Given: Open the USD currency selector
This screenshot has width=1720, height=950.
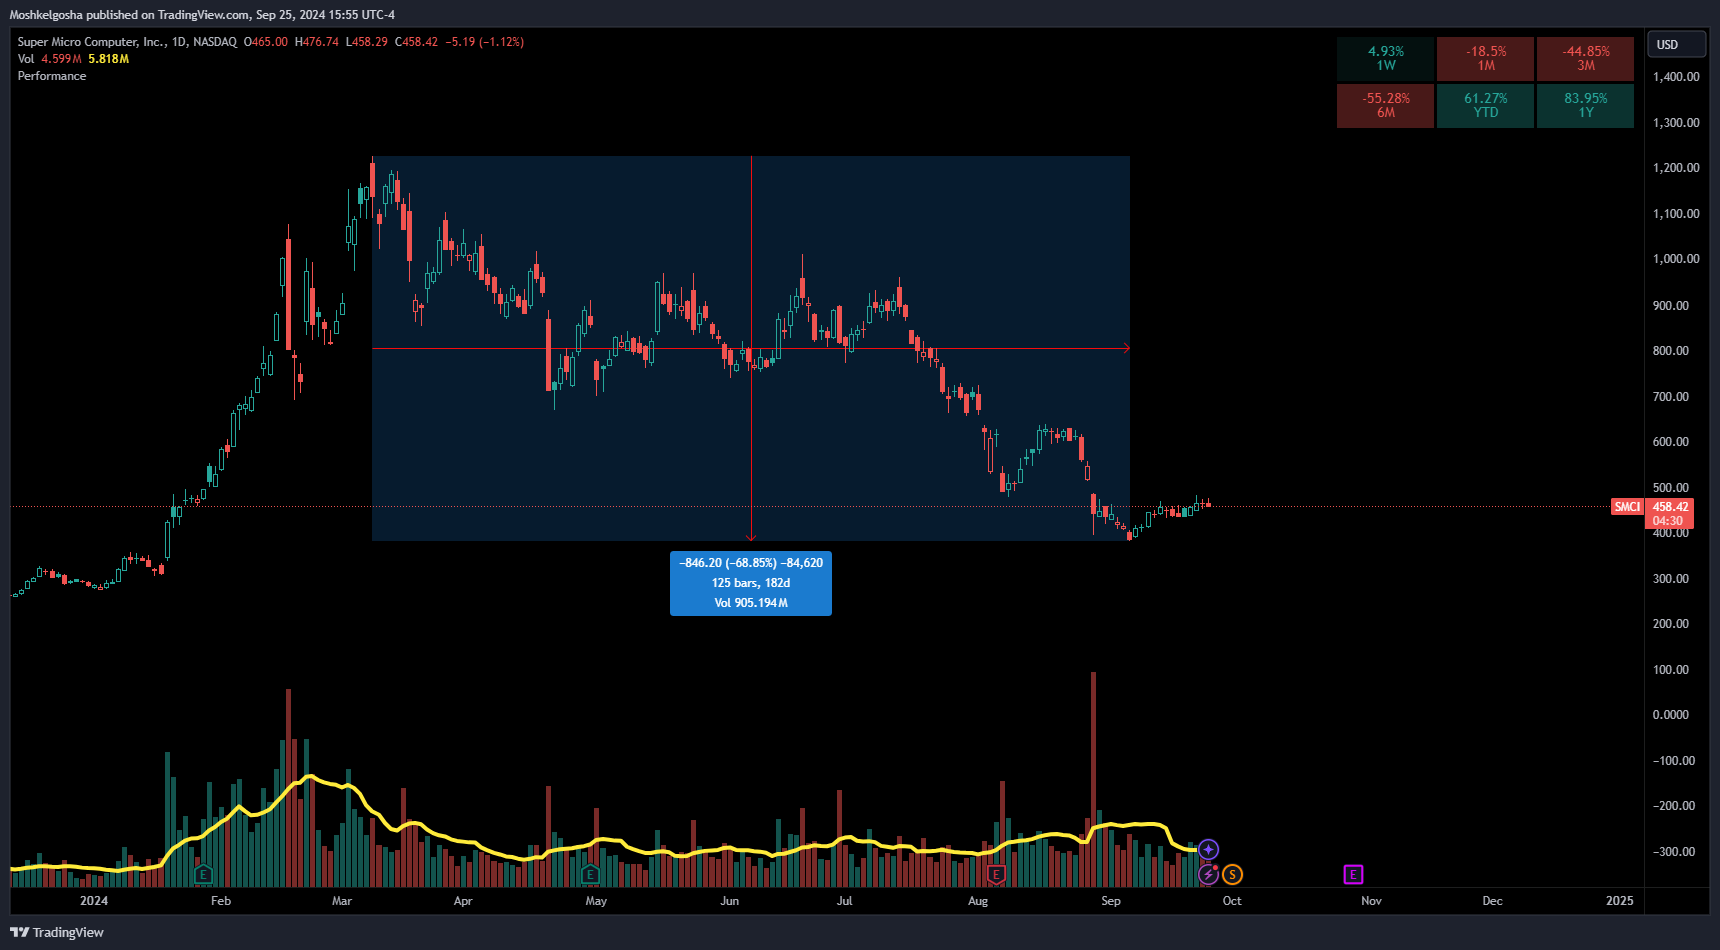Looking at the screenshot, I should (1677, 45).
